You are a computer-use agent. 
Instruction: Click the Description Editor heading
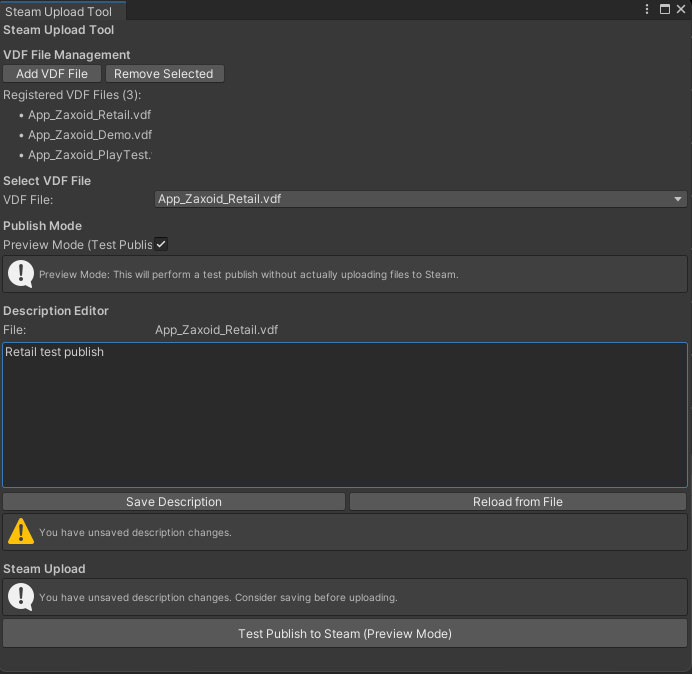56,311
